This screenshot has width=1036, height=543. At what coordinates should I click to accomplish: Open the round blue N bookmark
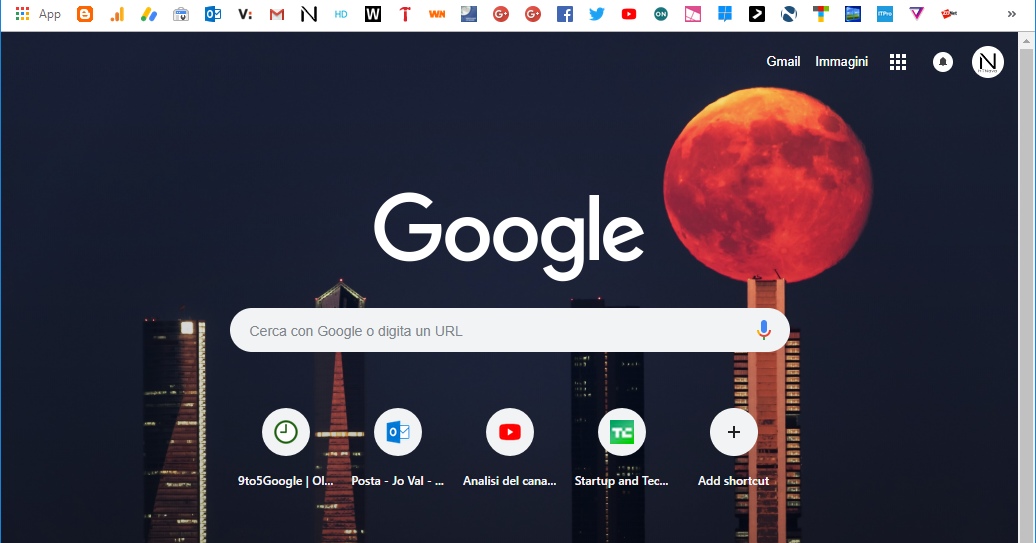[x=789, y=14]
